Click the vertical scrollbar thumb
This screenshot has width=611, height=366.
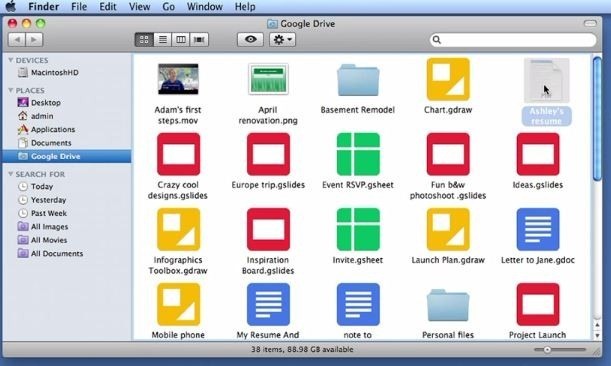point(597,119)
